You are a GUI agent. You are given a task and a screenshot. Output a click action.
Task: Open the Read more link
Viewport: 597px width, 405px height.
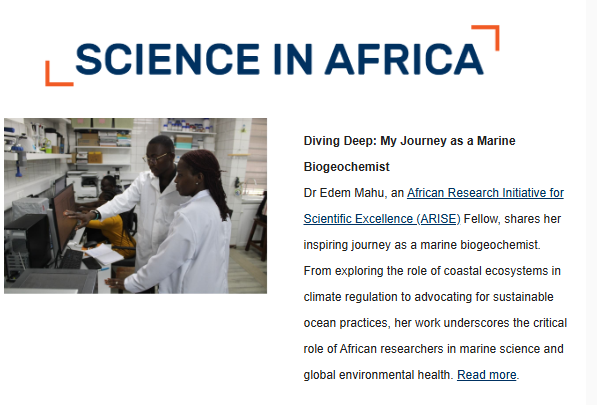pos(487,375)
